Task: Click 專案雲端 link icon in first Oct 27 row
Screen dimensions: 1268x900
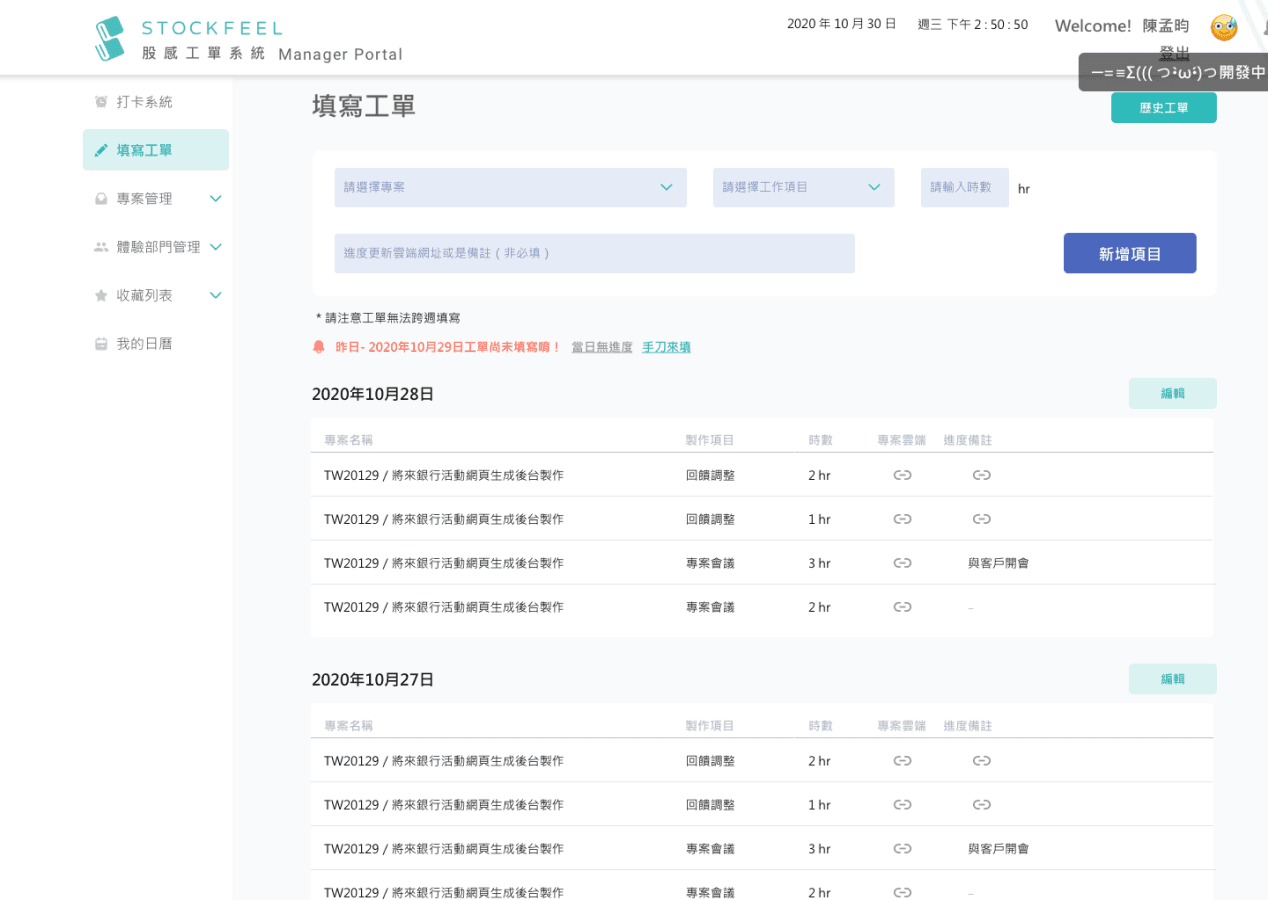Action: click(902, 761)
